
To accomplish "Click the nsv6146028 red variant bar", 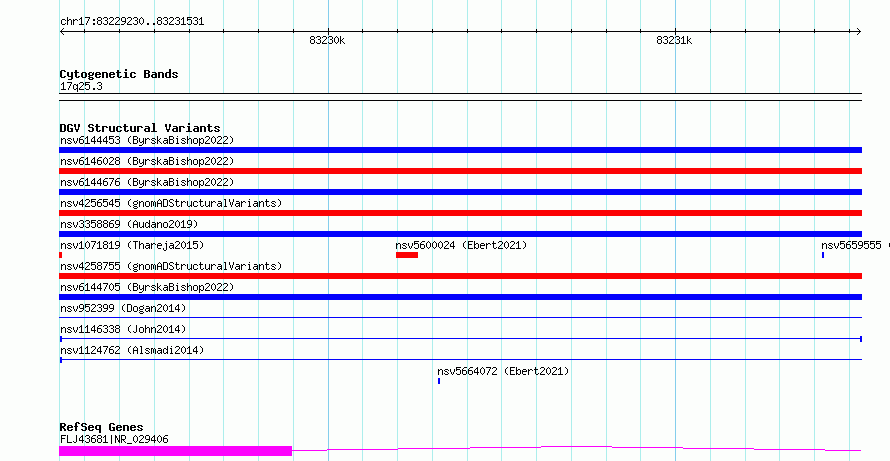I will pyautogui.click(x=460, y=171).
